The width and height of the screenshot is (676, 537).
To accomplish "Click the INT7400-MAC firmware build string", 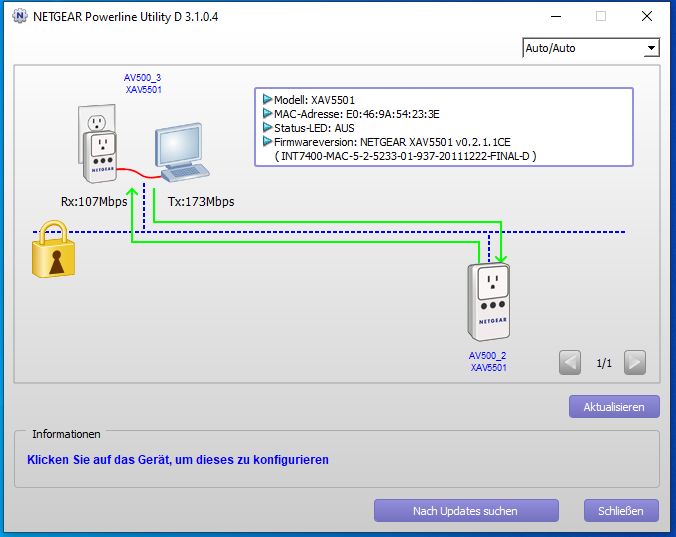I will click(406, 156).
